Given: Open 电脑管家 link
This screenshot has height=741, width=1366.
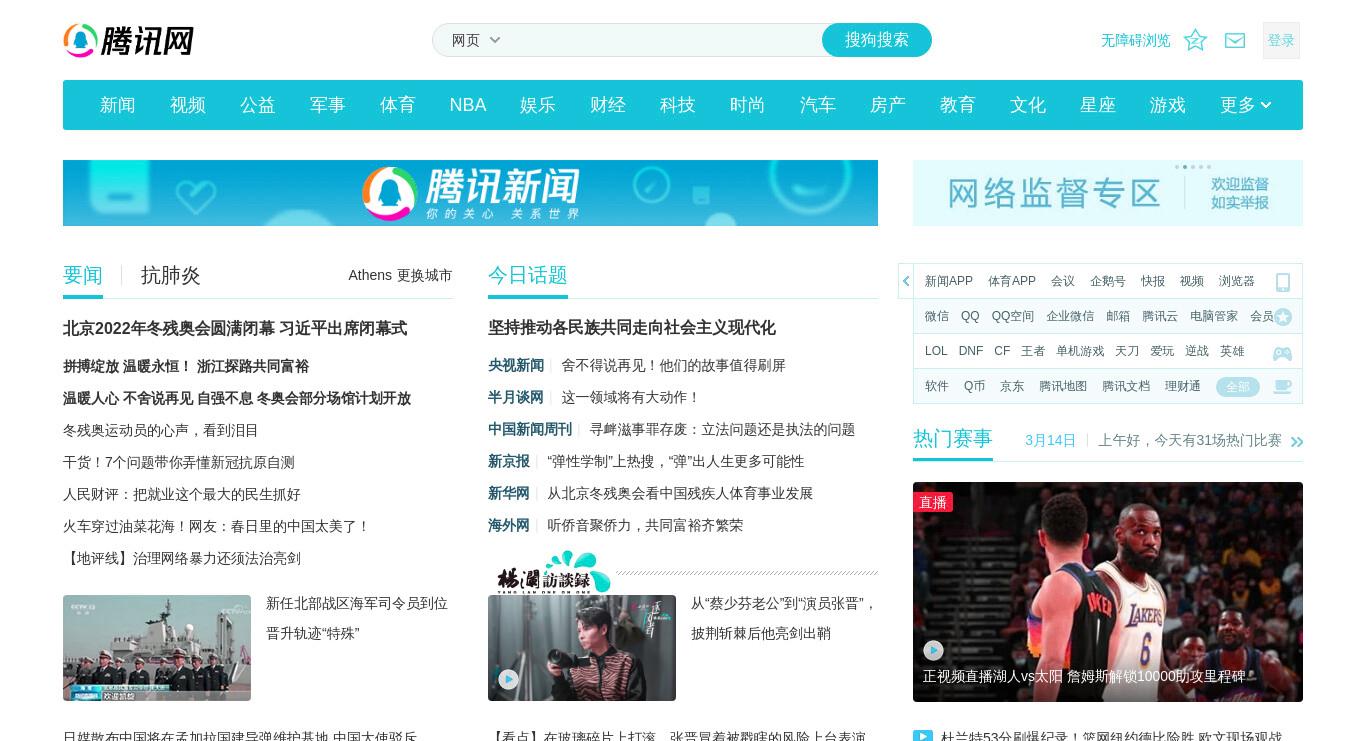Looking at the screenshot, I should (1214, 316).
